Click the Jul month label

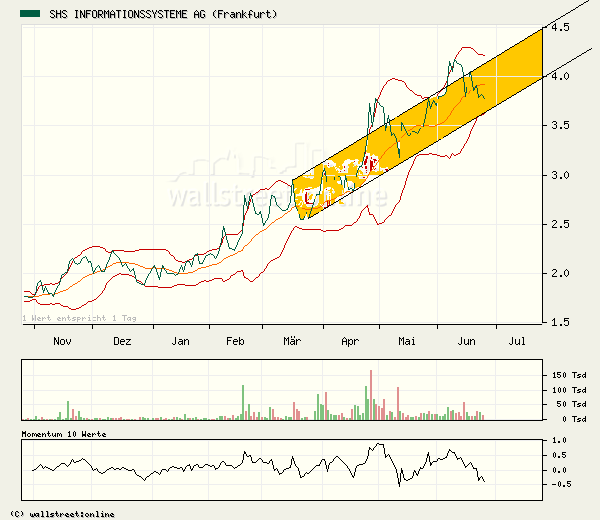point(517,341)
